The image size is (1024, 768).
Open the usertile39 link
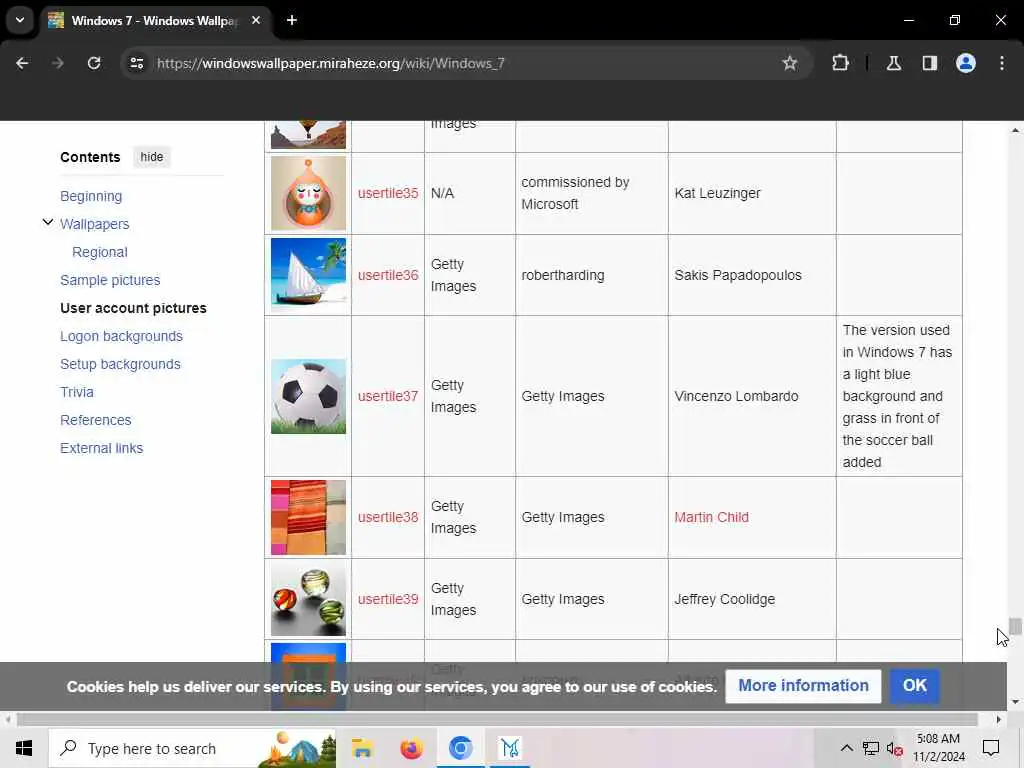point(388,599)
